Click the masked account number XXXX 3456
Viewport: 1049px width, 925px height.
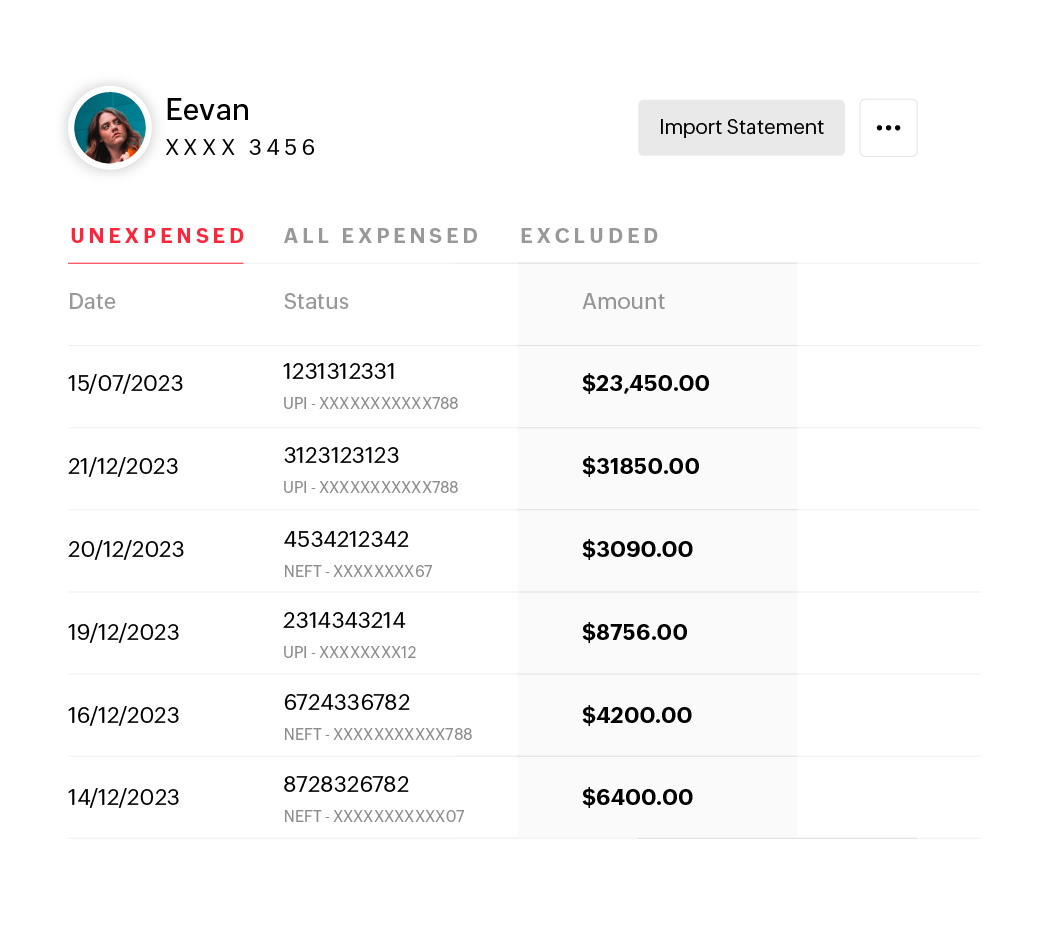pyautogui.click(x=240, y=147)
